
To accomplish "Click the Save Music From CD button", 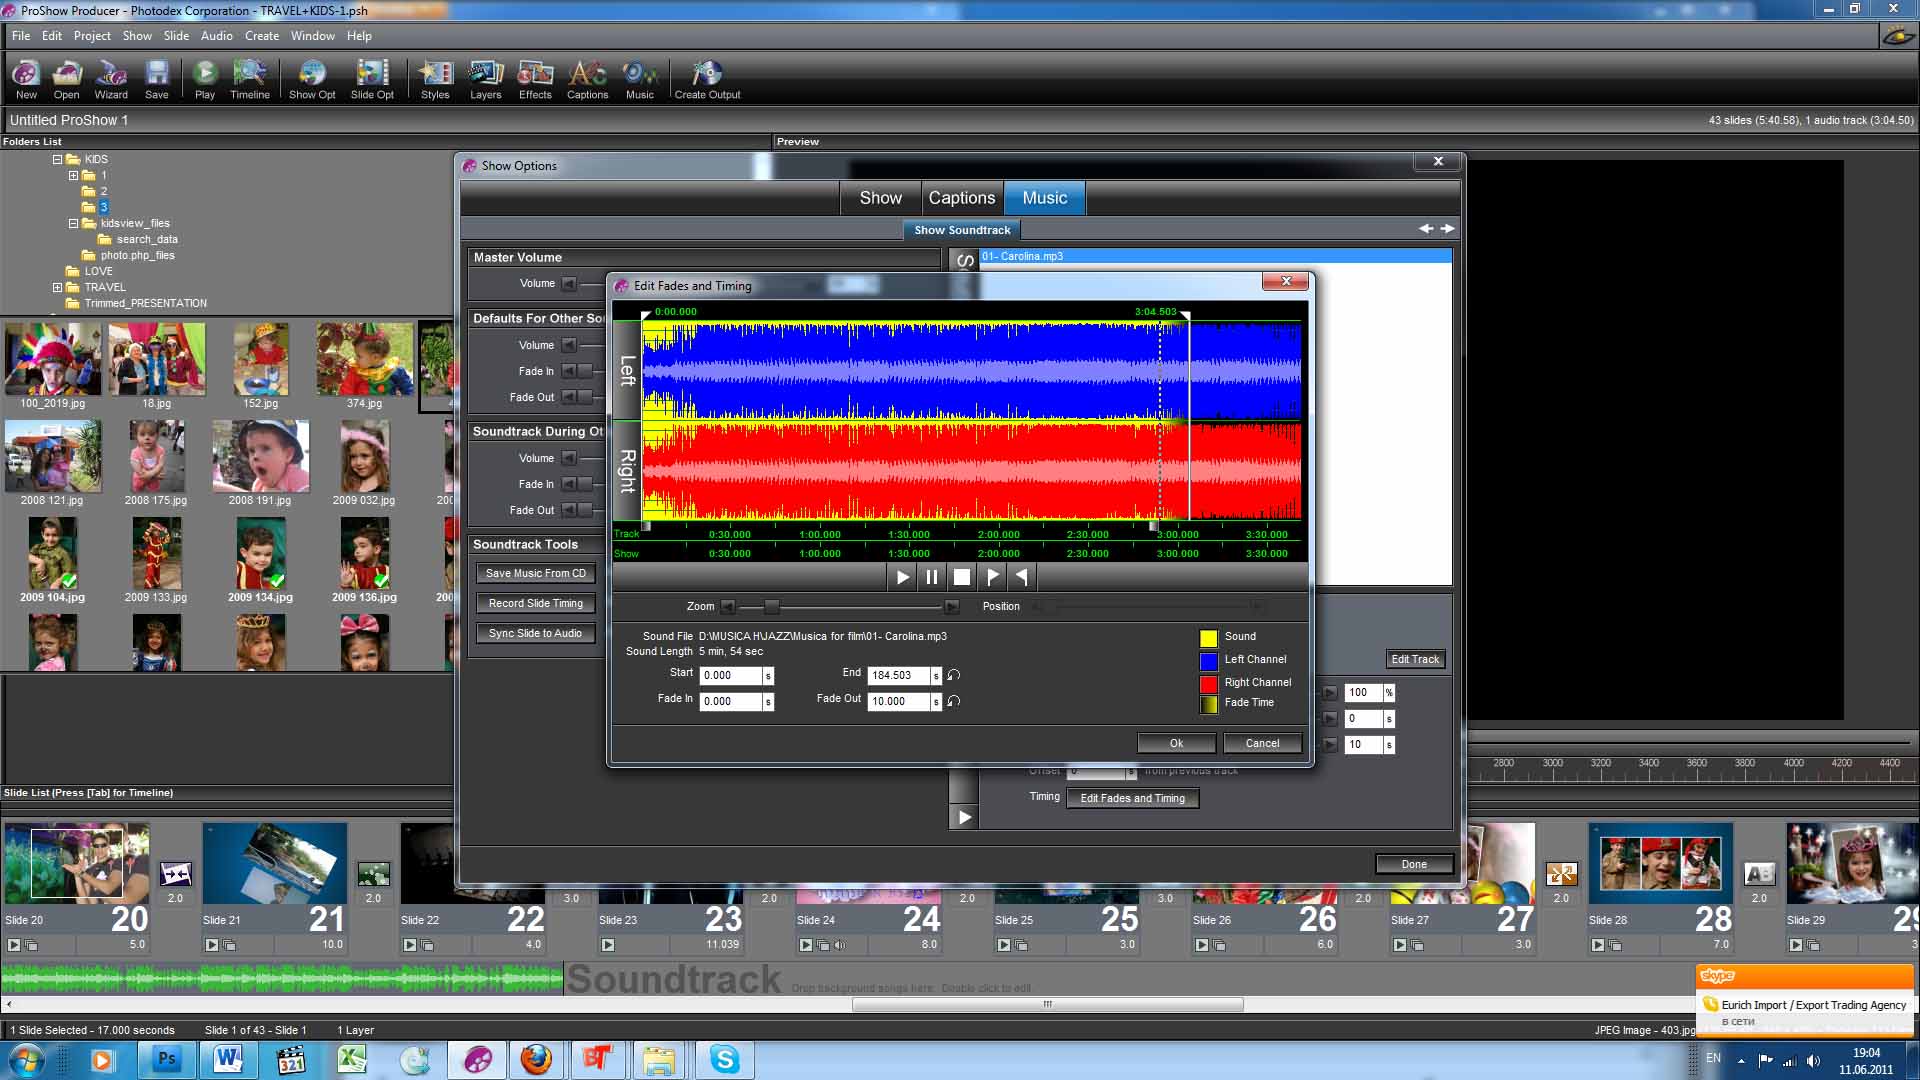I will click(x=535, y=573).
